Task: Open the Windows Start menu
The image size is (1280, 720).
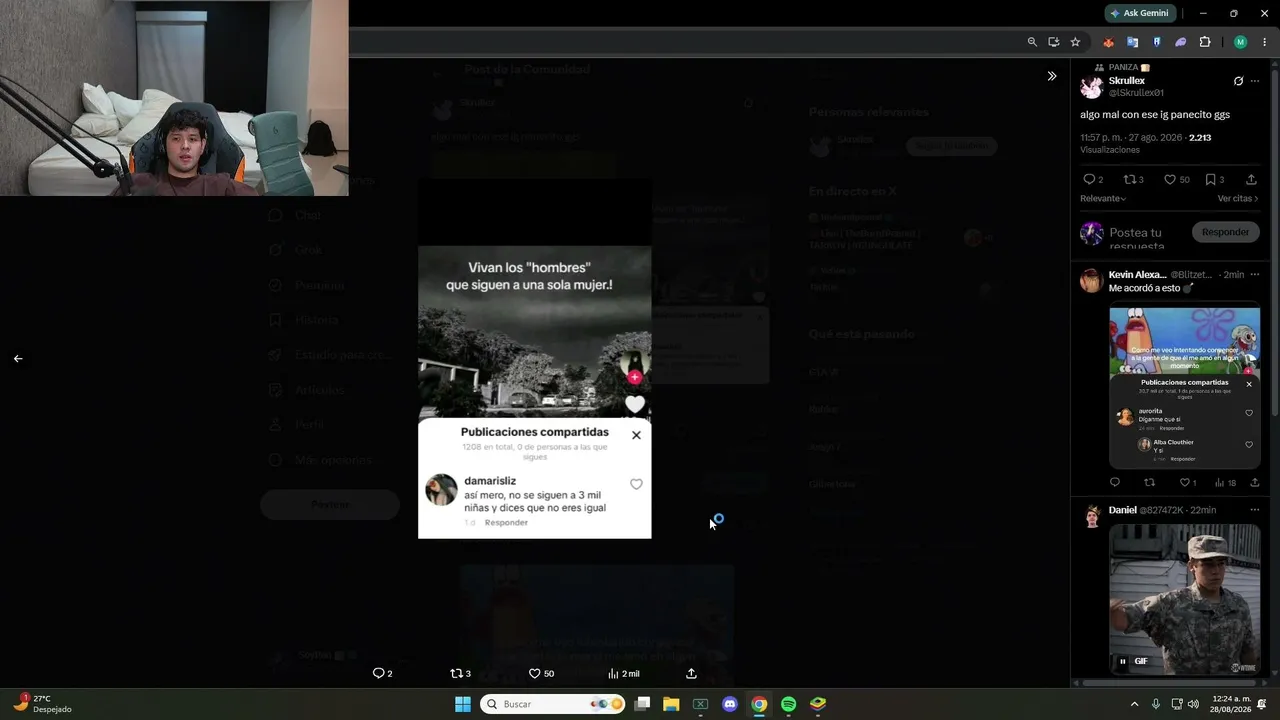Action: tap(463, 704)
